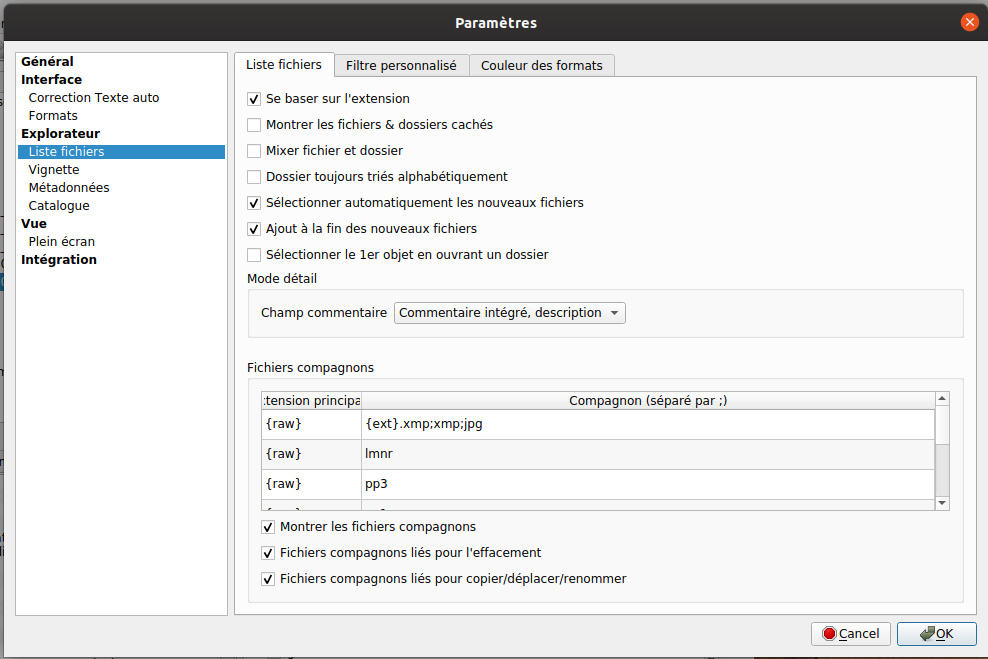The height and width of the screenshot is (659, 988).
Task: Switch to 'Filtre personnalisé' tab
Action: click(401, 66)
